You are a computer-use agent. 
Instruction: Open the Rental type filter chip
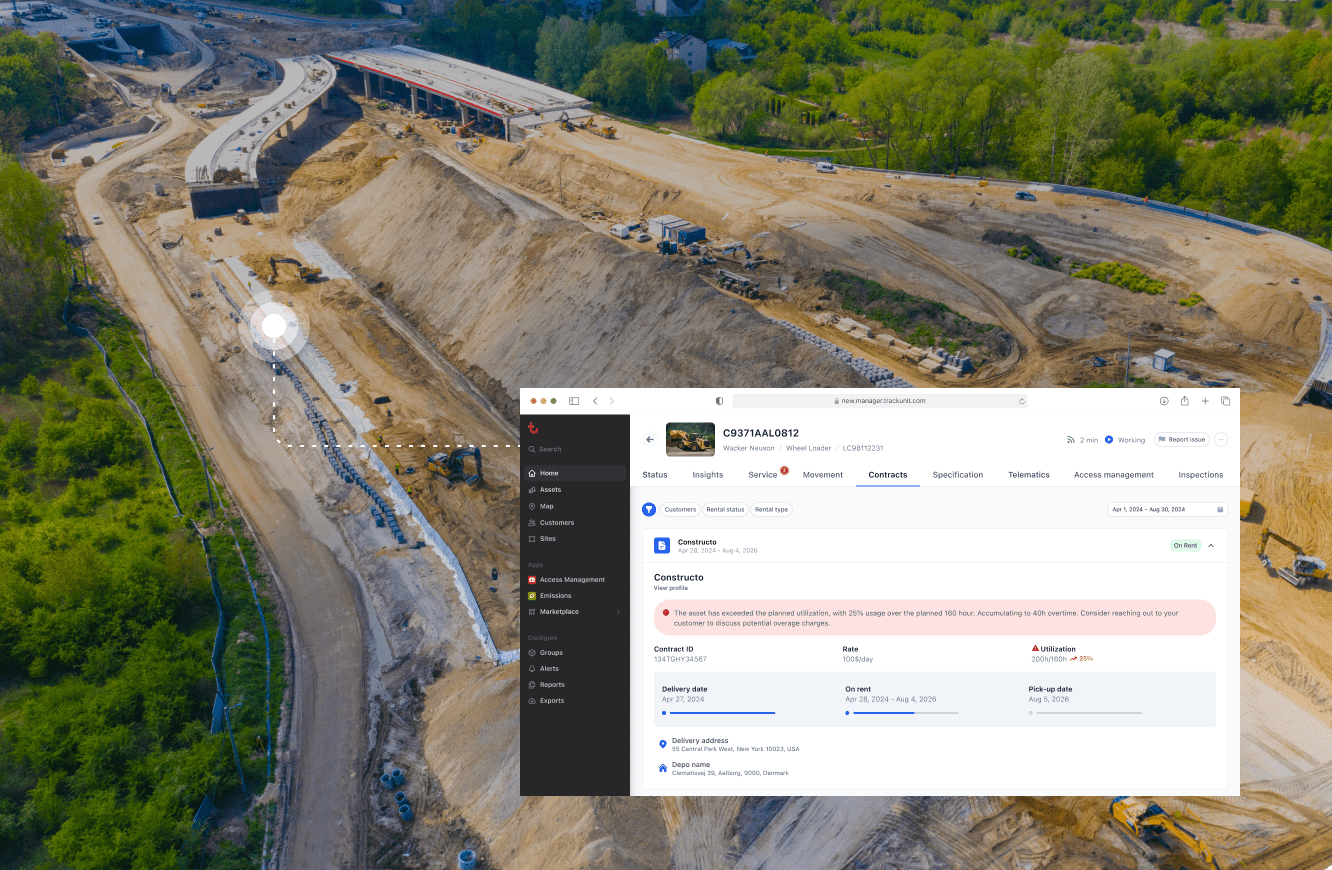[771, 509]
